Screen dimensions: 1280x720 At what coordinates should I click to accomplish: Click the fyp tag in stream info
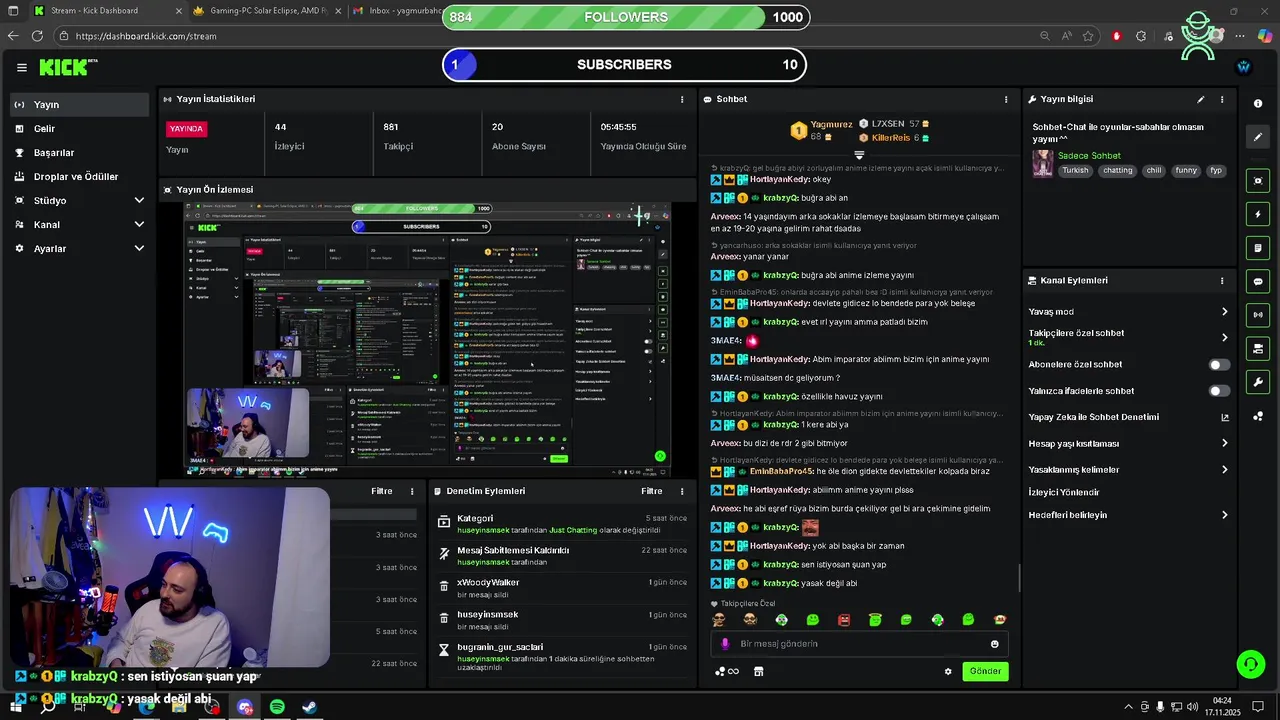1216,170
